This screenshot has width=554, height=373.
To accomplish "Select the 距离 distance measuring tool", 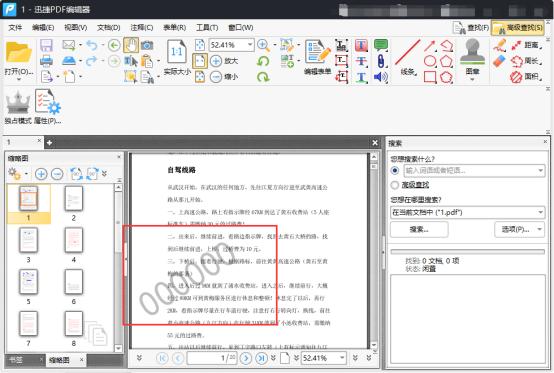I will pyautogui.click(x=526, y=45).
